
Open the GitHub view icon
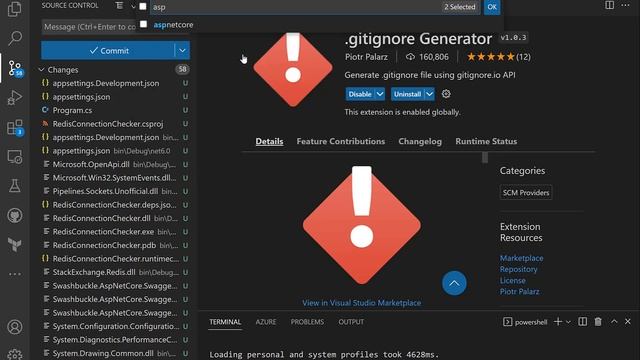point(15,216)
